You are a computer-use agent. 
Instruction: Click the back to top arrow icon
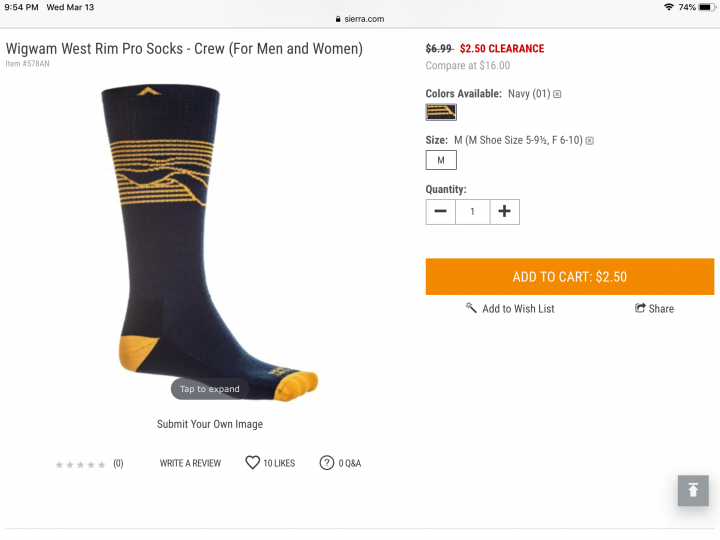pos(693,490)
